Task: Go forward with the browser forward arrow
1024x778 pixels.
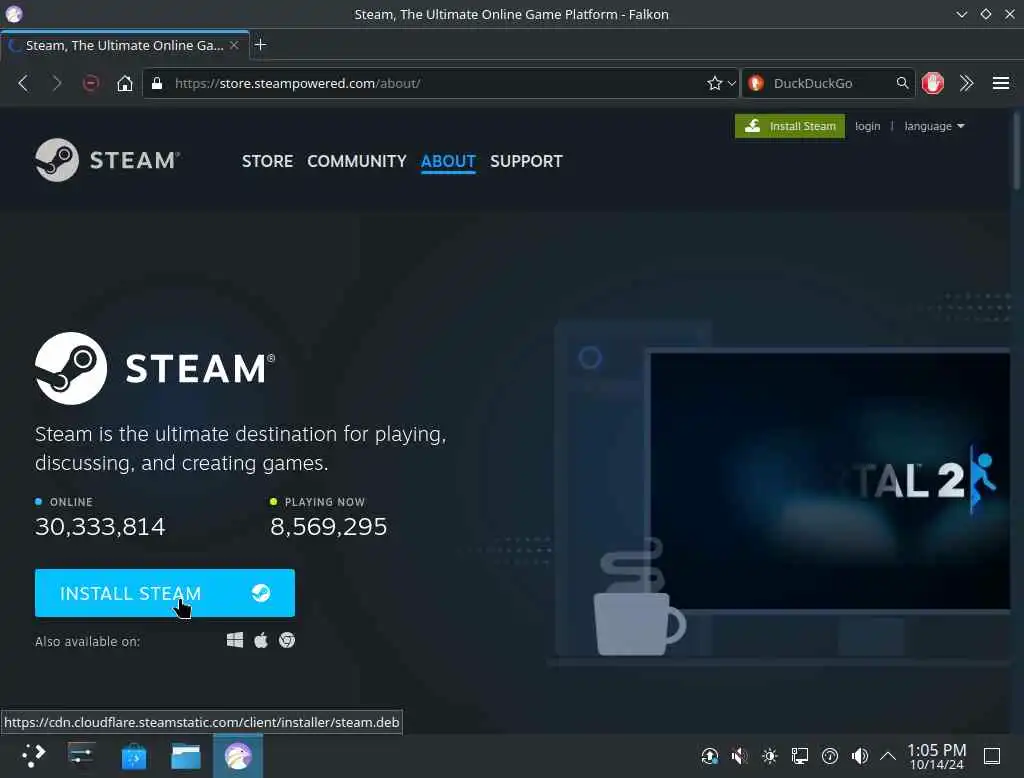Action: coord(57,84)
